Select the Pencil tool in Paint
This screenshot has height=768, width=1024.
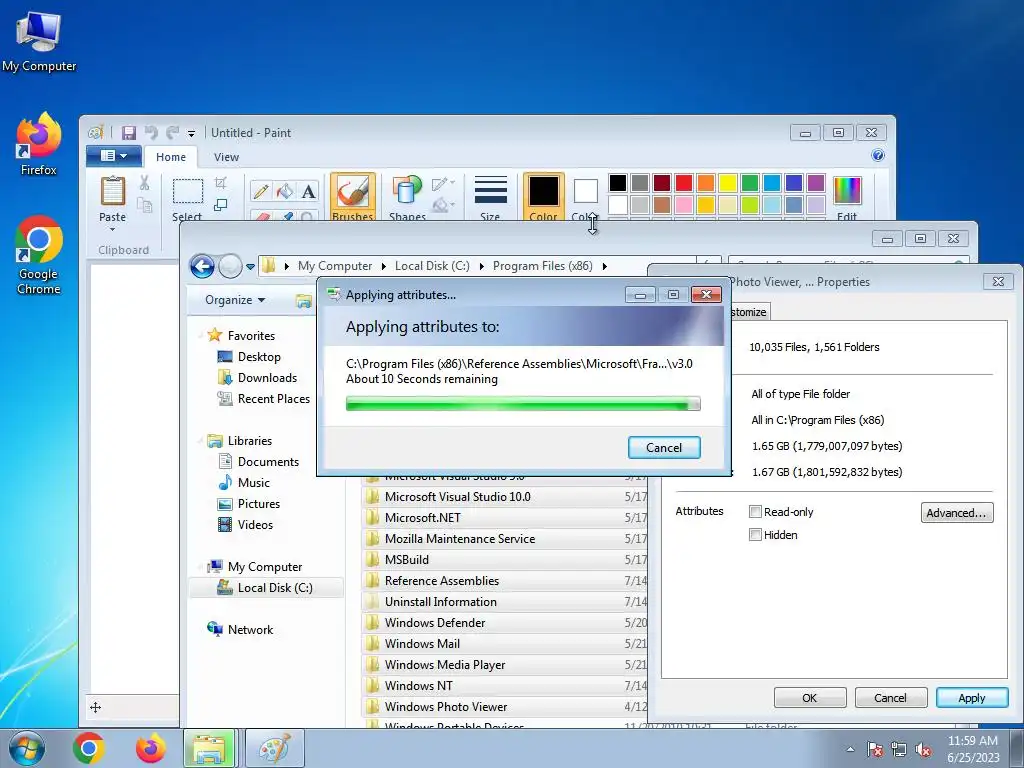pos(261,191)
